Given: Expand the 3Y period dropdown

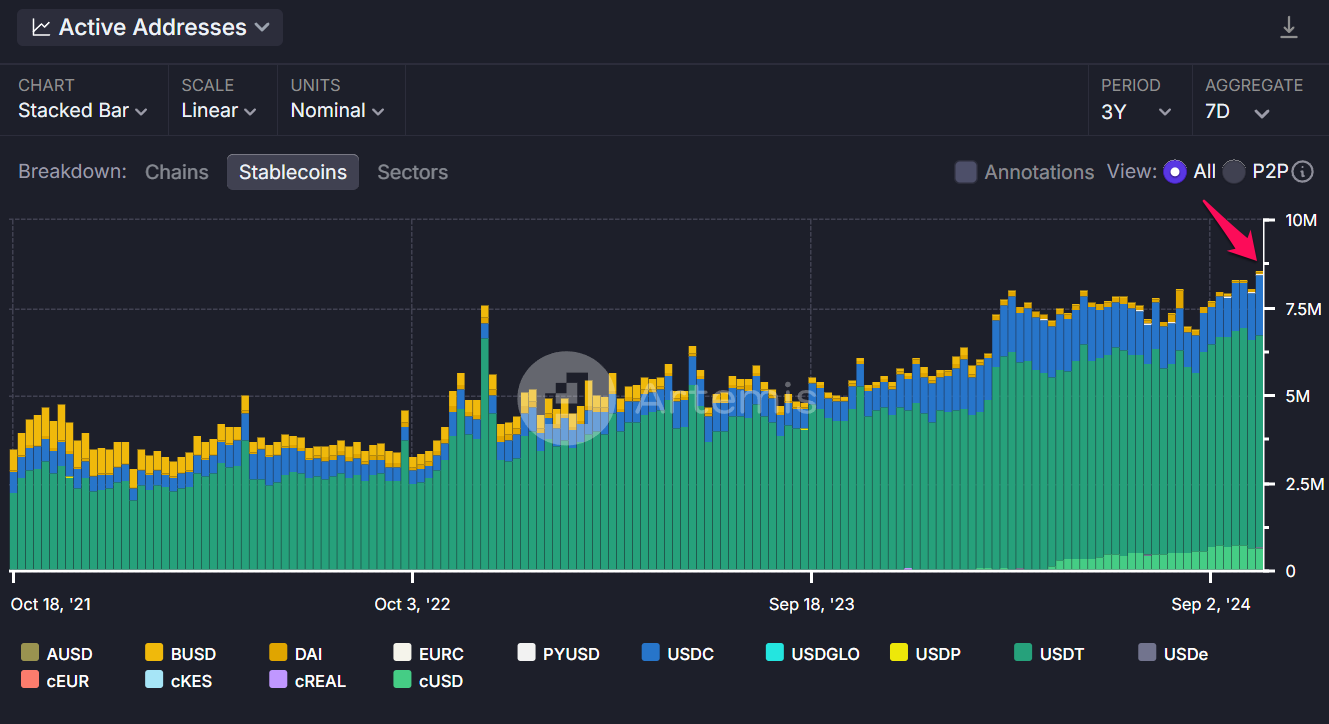Looking at the screenshot, I should tap(1136, 111).
